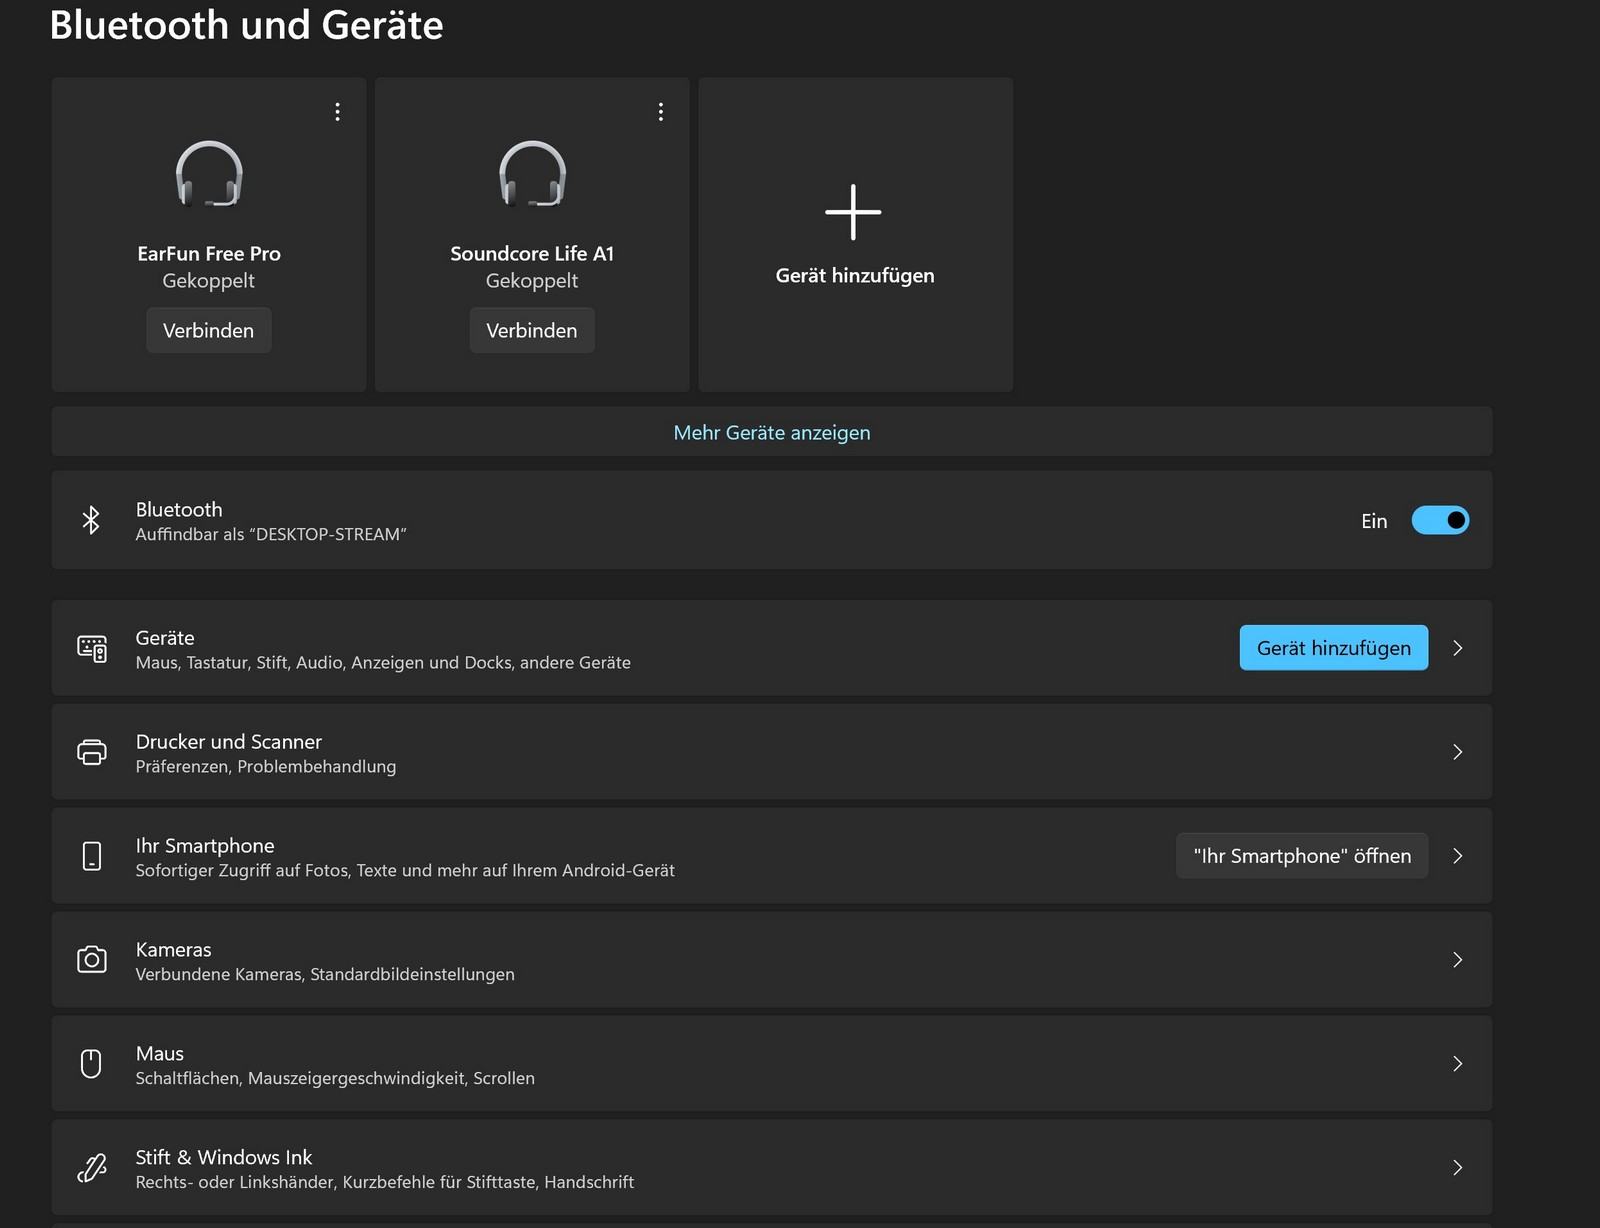The height and width of the screenshot is (1228, 1600).
Task: Click the smartphone icon for Ihr Smartphone
Action: pos(92,856)
